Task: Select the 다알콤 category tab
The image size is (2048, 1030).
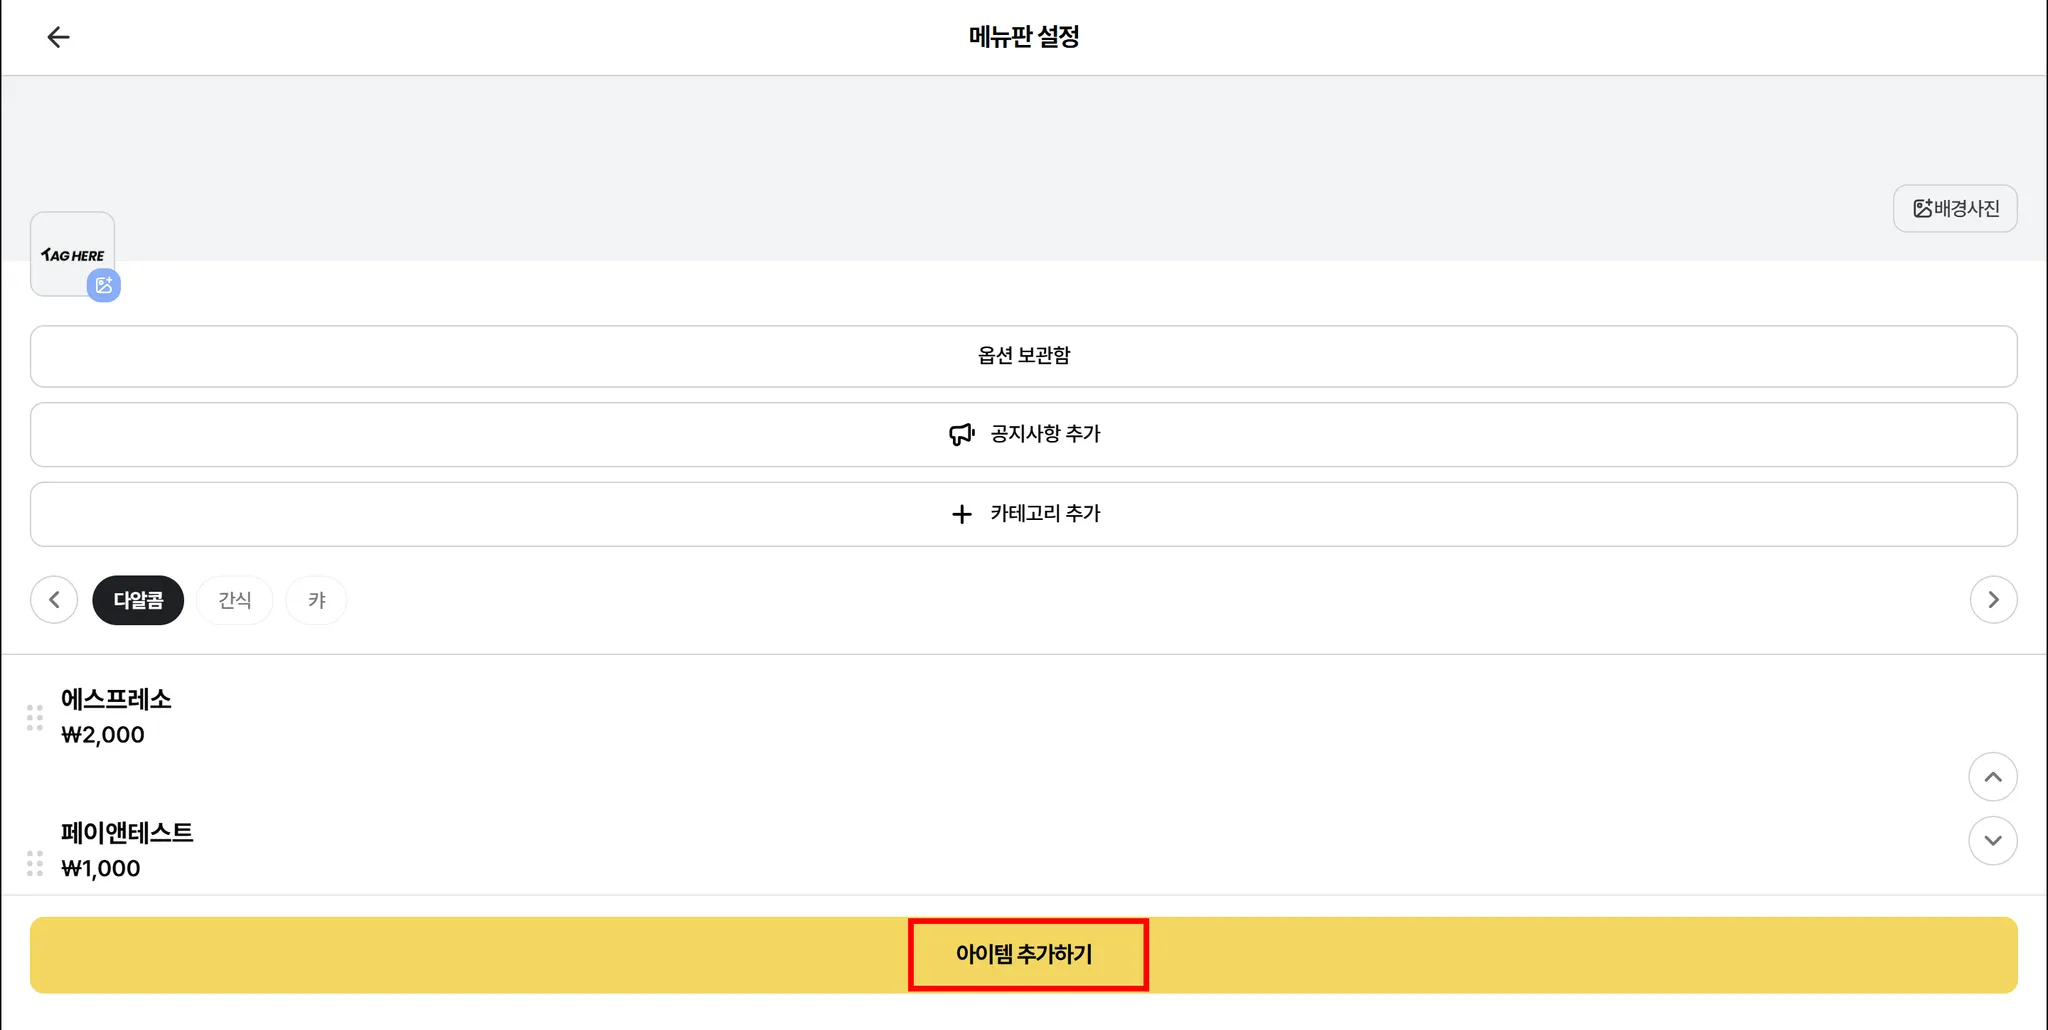Action: coord(138,600)
